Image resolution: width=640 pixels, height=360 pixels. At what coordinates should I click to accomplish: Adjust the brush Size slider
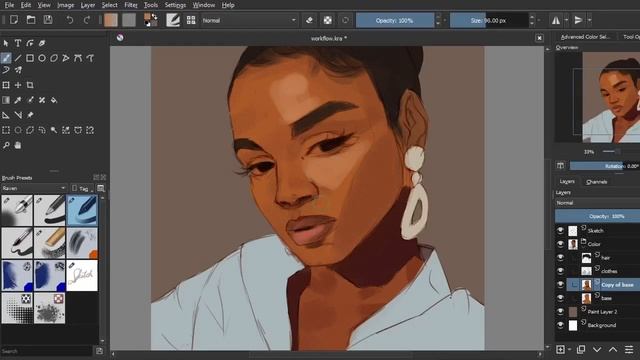[489, 20]
